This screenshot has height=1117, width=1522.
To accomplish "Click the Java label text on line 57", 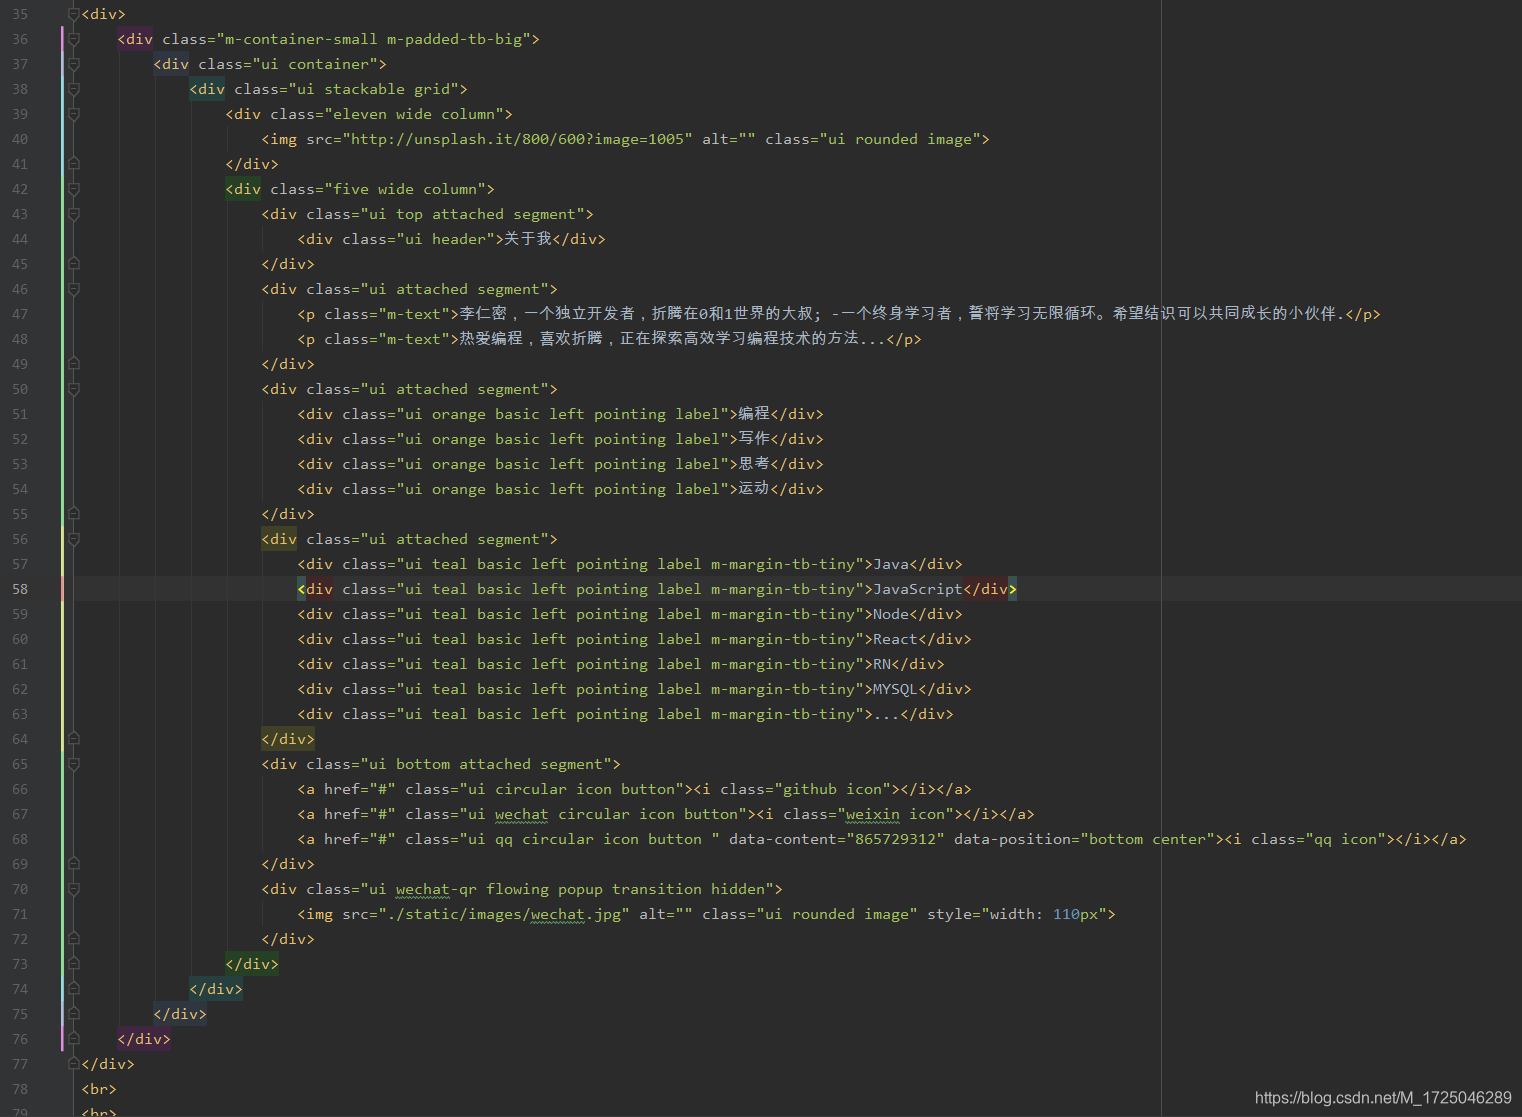I will pos(891,564).
